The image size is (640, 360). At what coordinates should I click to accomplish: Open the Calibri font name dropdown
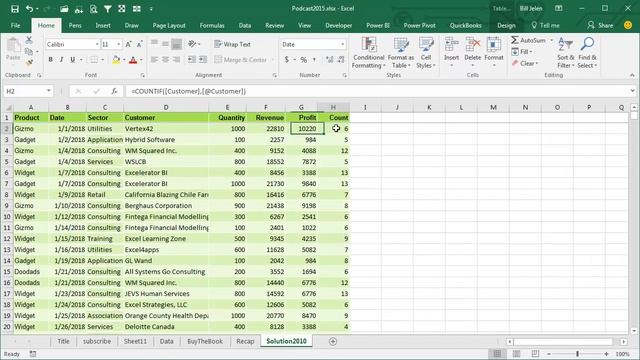click(97, 44)
